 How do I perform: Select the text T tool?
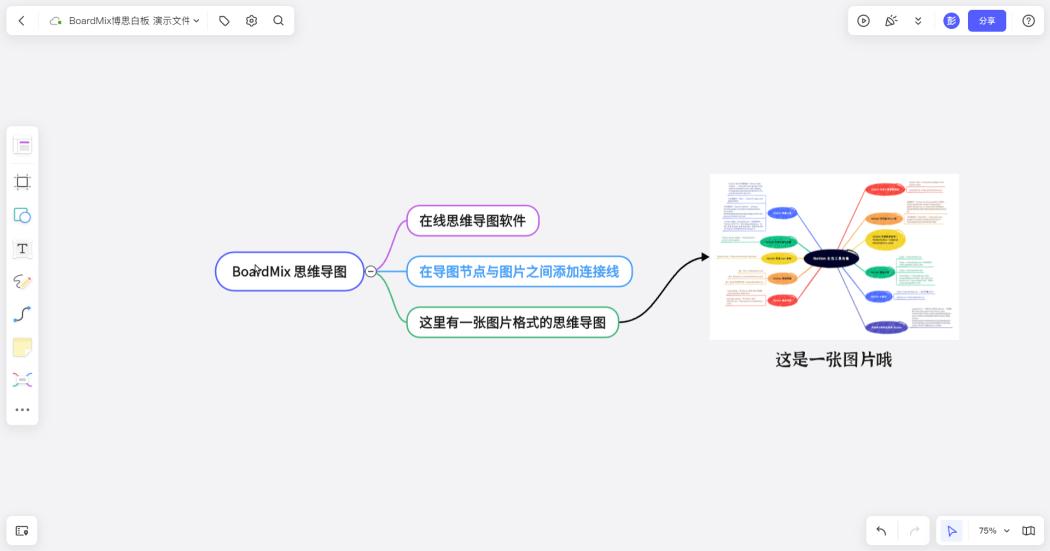tap(22, 249)
